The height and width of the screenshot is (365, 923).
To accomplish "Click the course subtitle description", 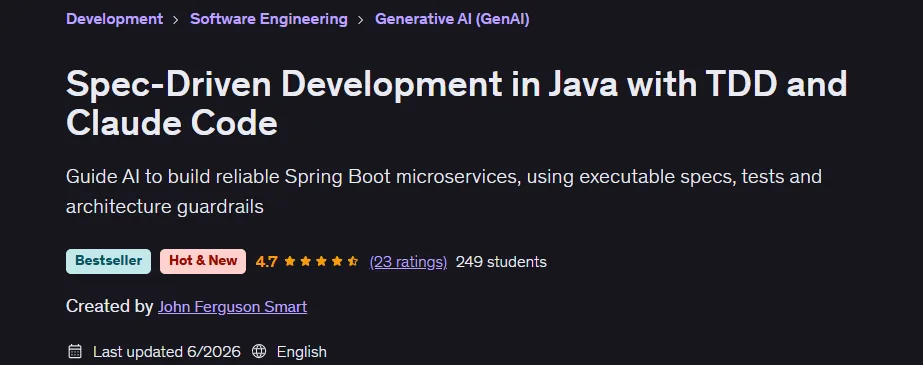I will [x=444, y=191].
